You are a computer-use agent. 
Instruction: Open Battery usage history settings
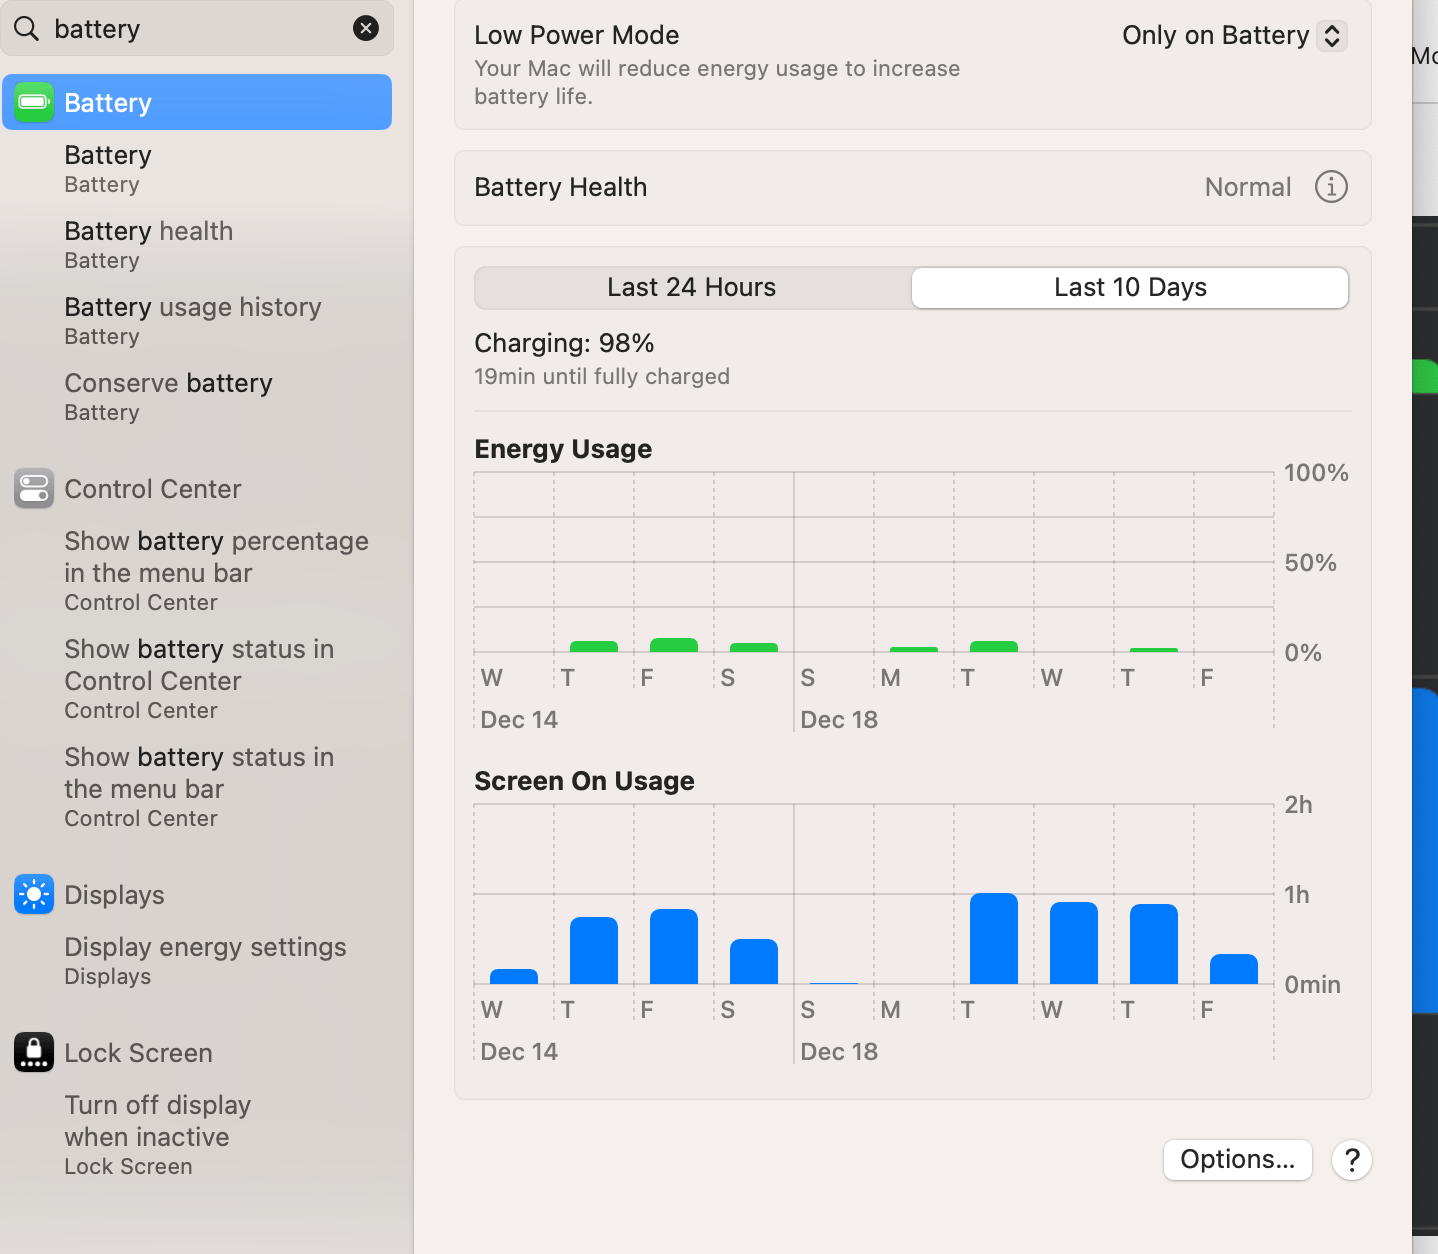pyautogui.click(x=192, y=307)
